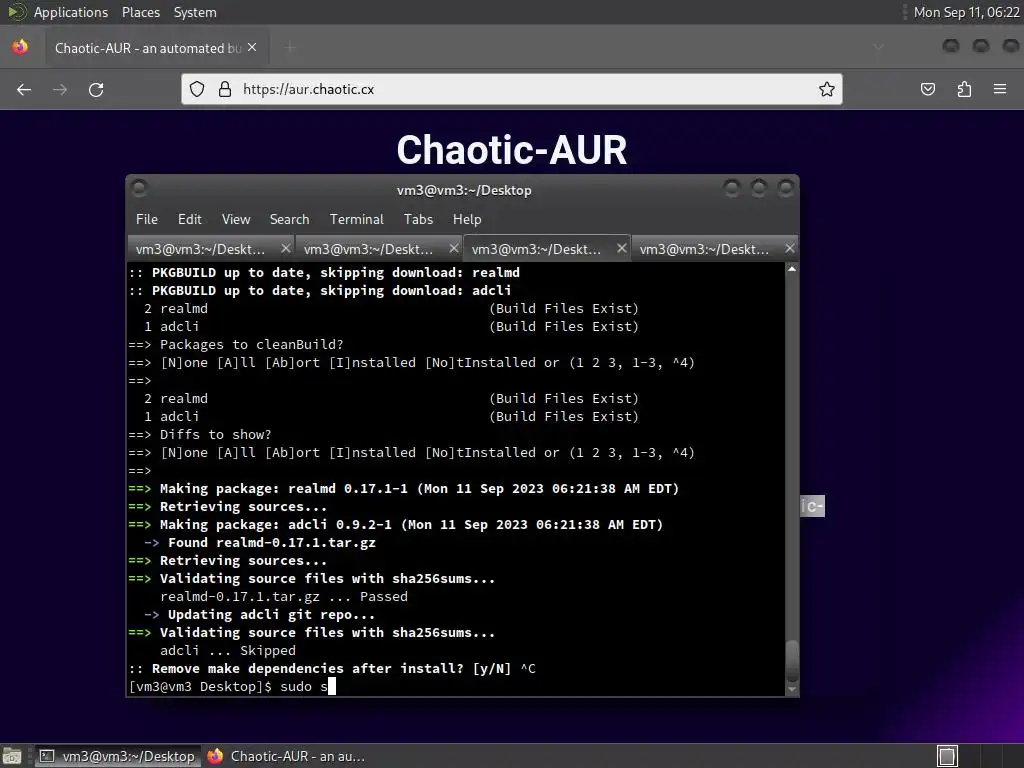
Task: Open the System menu
Action: tap(195, 12)
